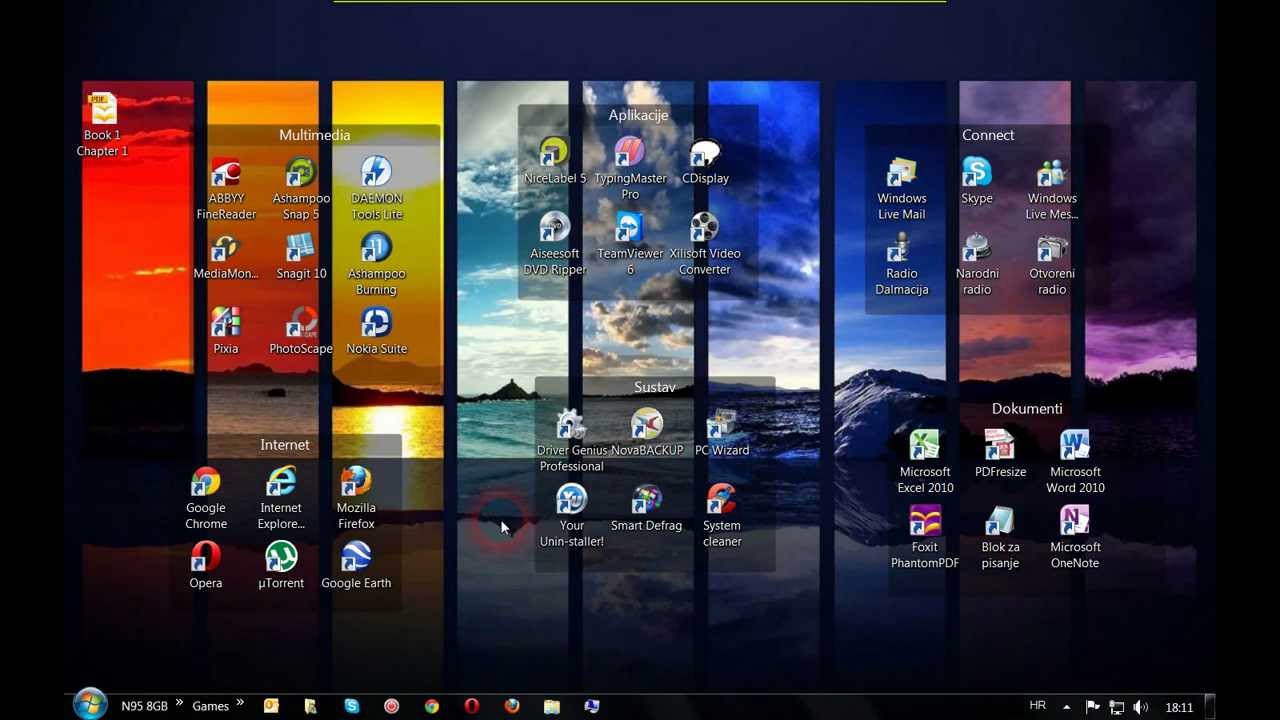Viewport: 1280px width, 720px height.
Task: Launch Xilisoft Video Converter
Action: [x=705, y=244]
